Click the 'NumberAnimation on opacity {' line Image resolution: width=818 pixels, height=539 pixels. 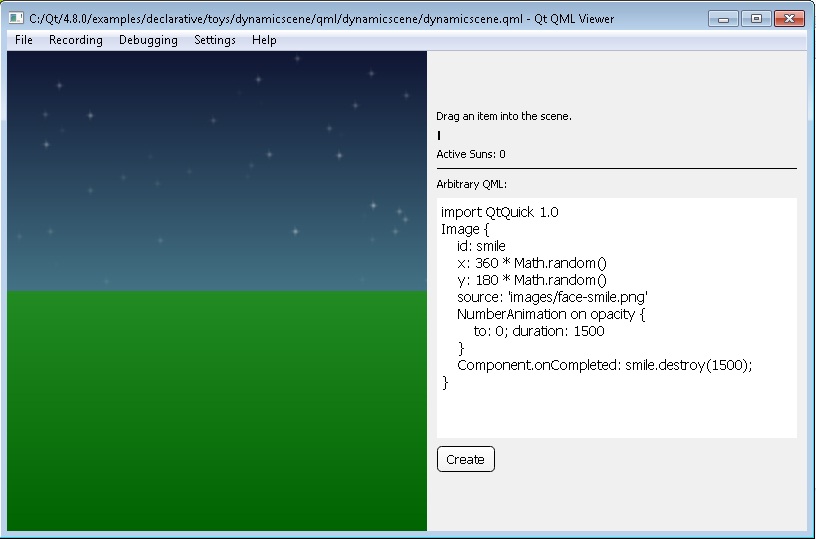coord(551,314)
